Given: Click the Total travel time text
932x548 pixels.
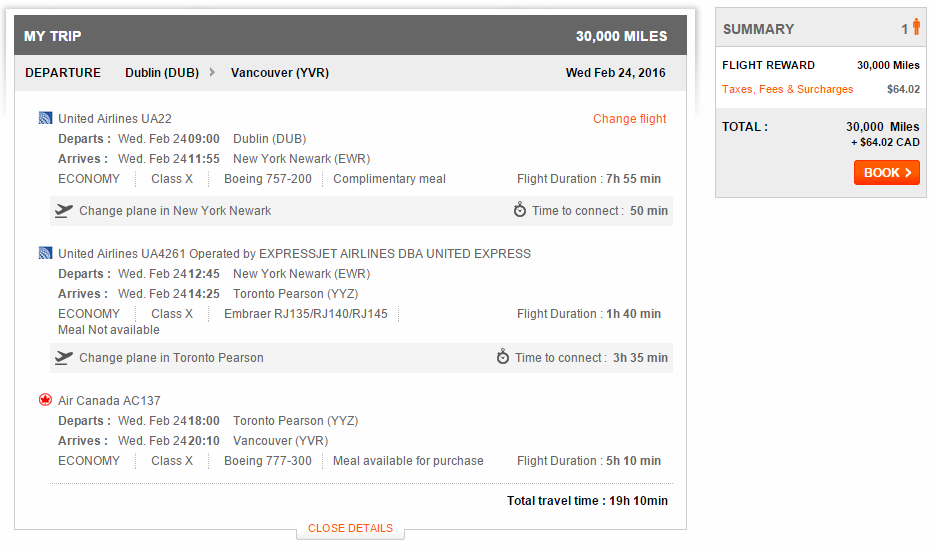Looking at the screenshot, I should [587, 500].
